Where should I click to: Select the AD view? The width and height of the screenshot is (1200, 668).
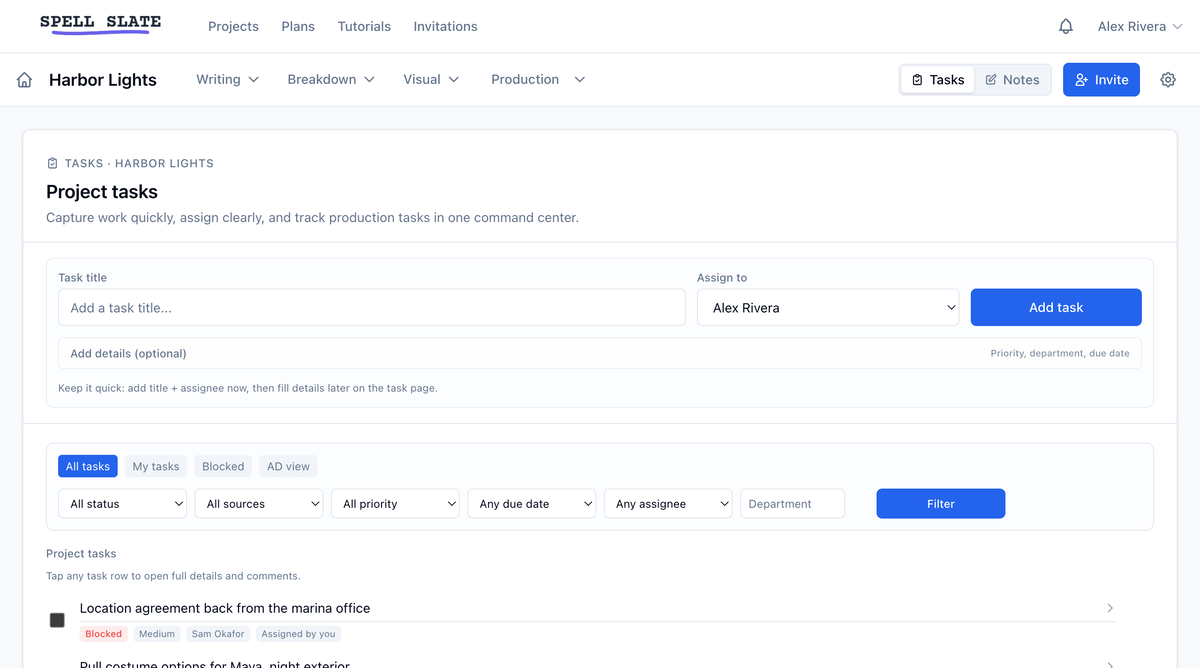pos(288,466)
